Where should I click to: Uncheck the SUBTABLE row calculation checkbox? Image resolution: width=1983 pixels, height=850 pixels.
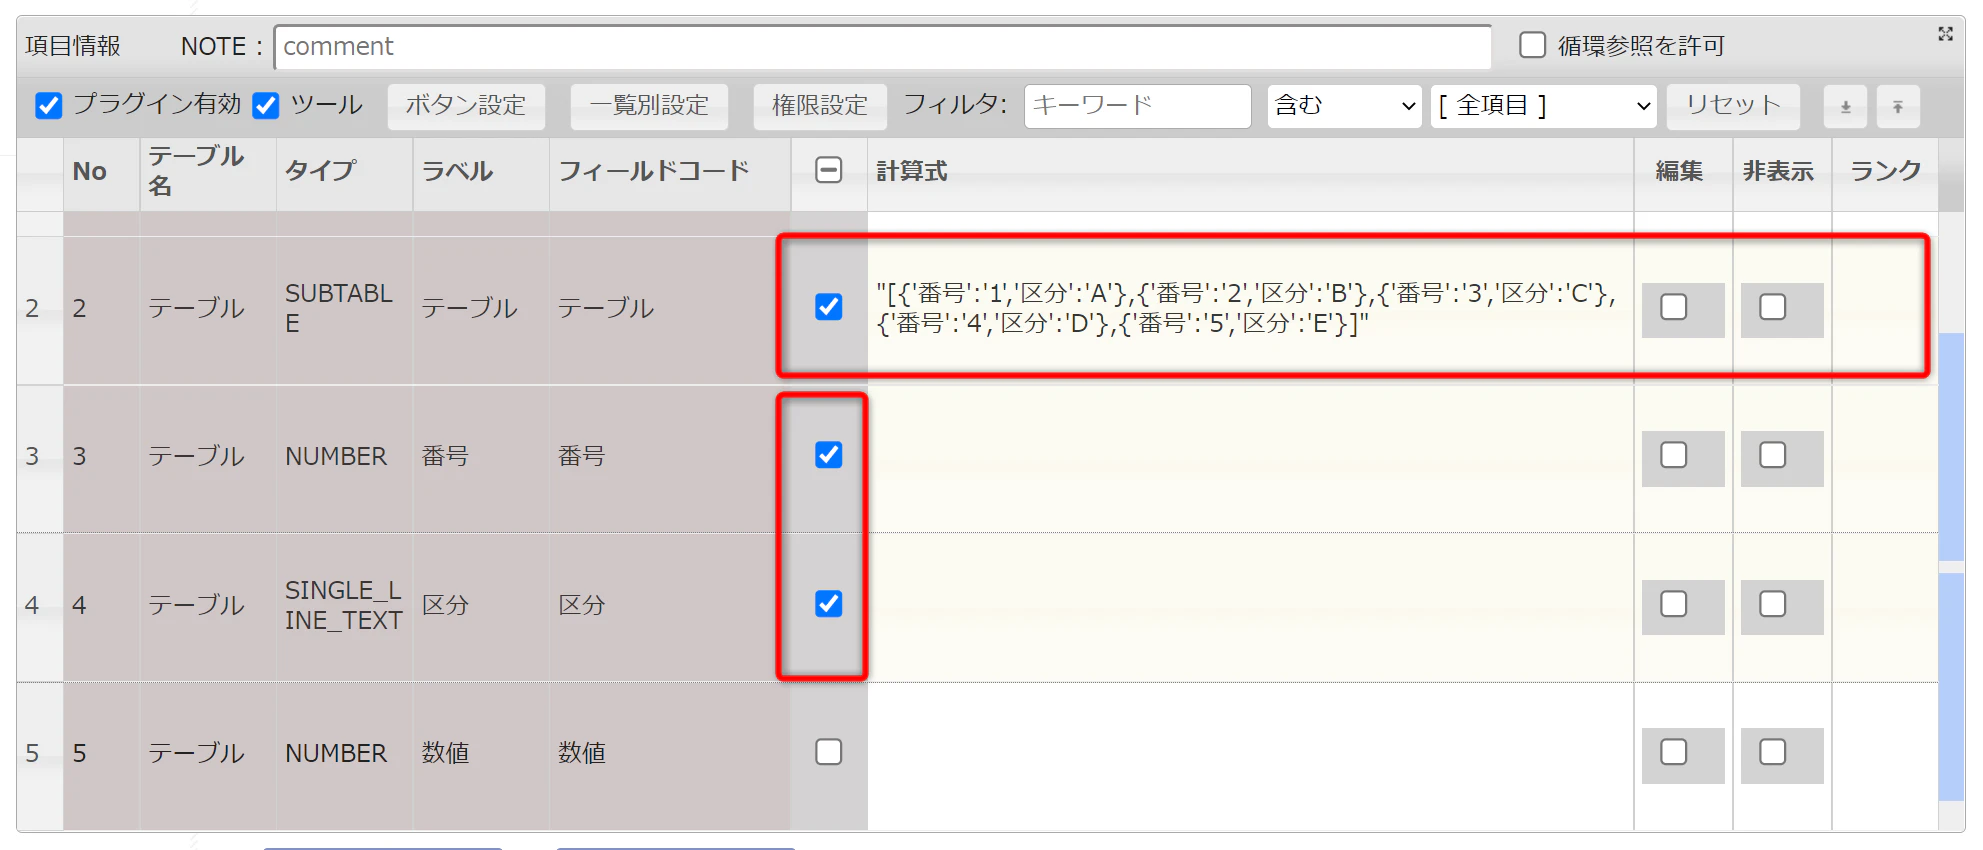[x=829, y=306]
